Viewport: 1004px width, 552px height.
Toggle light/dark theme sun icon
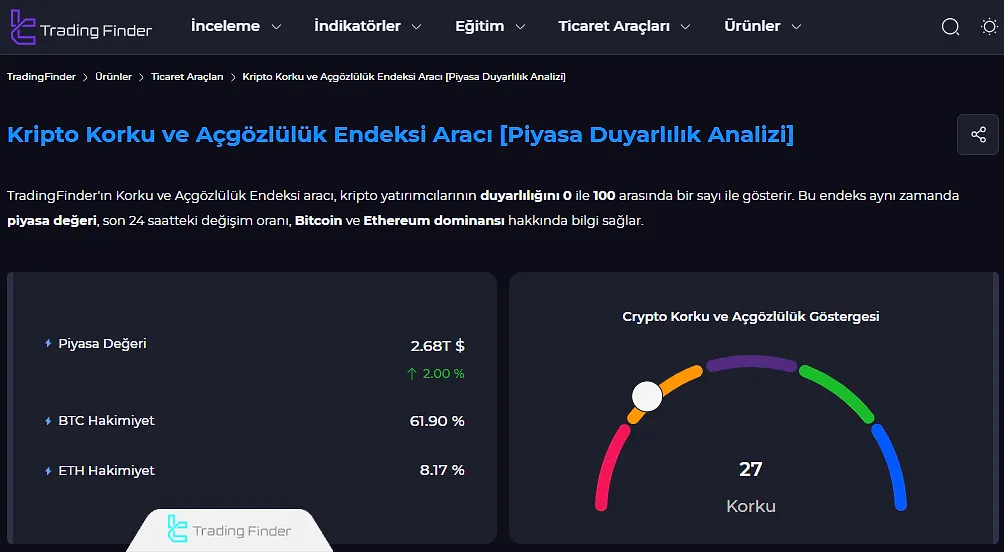coord(989,26)
